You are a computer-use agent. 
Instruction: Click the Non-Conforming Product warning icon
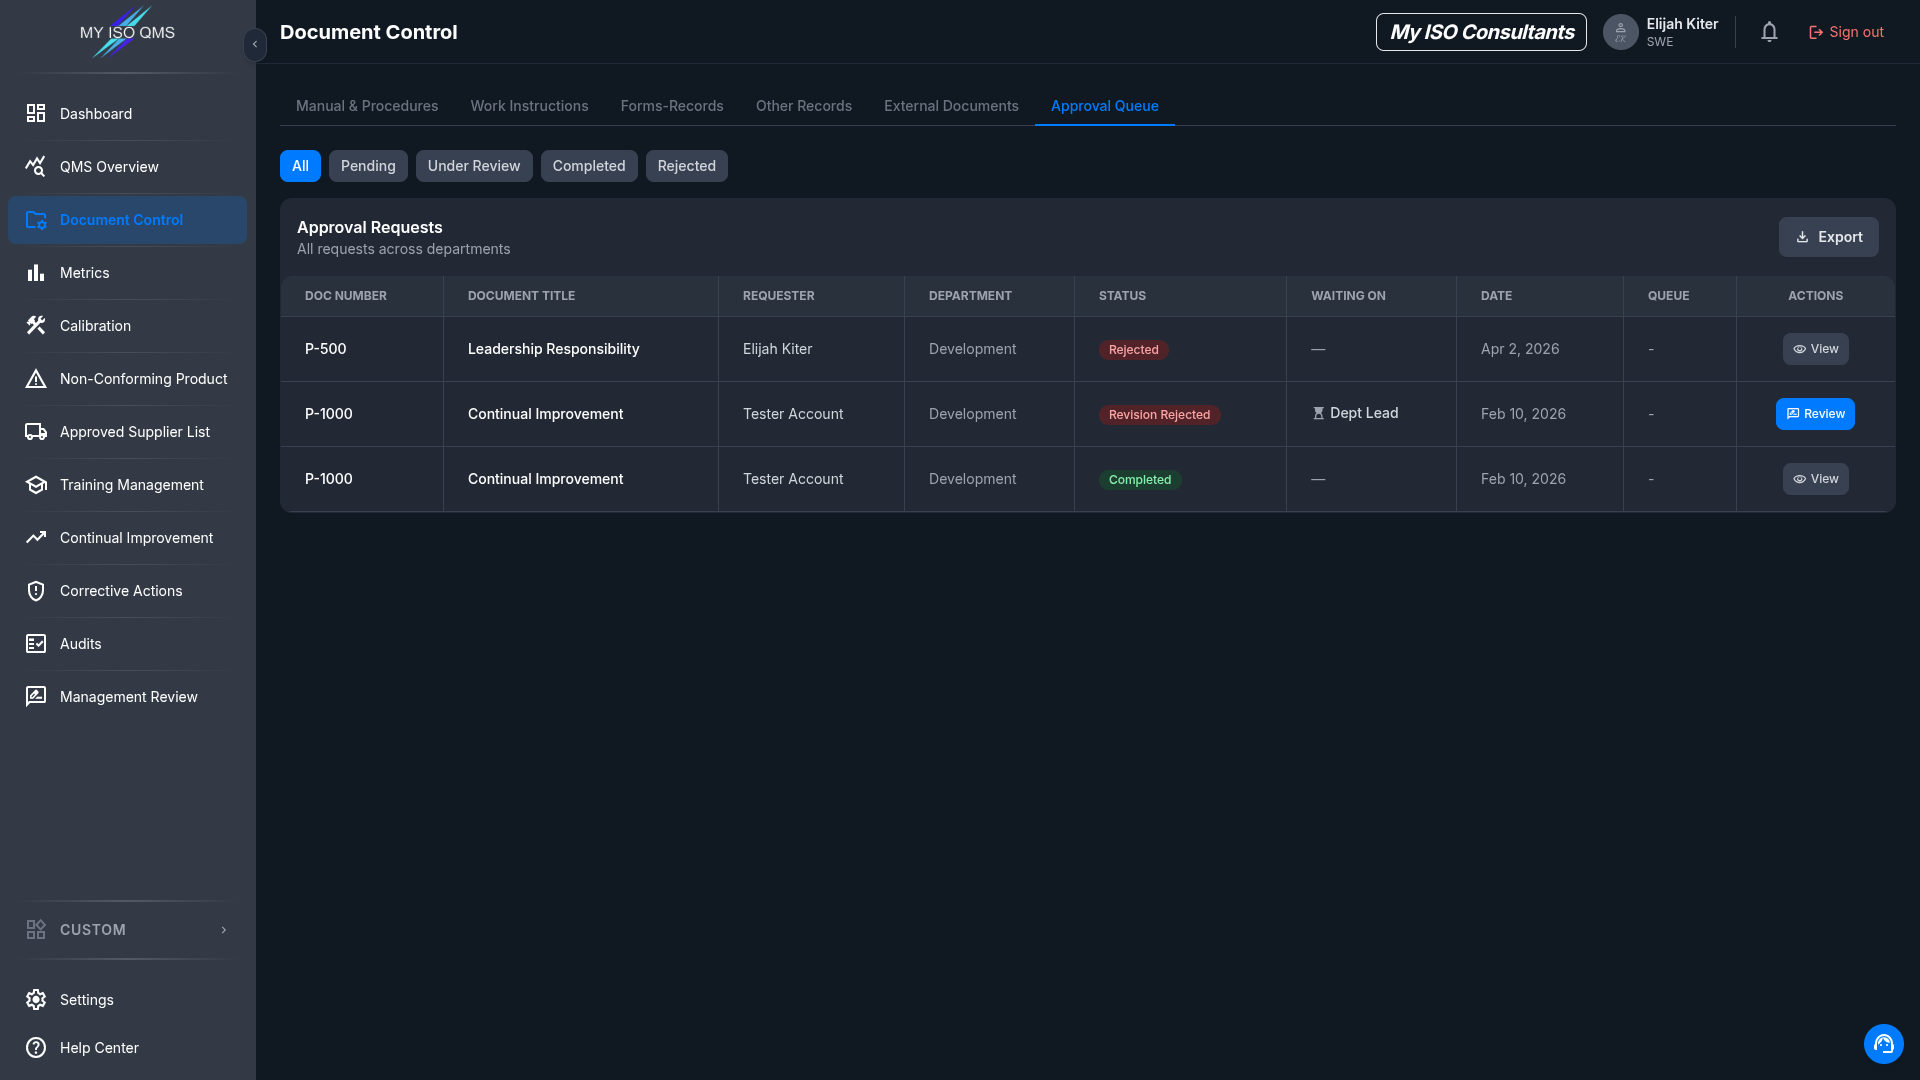click(x=36, y=379)
